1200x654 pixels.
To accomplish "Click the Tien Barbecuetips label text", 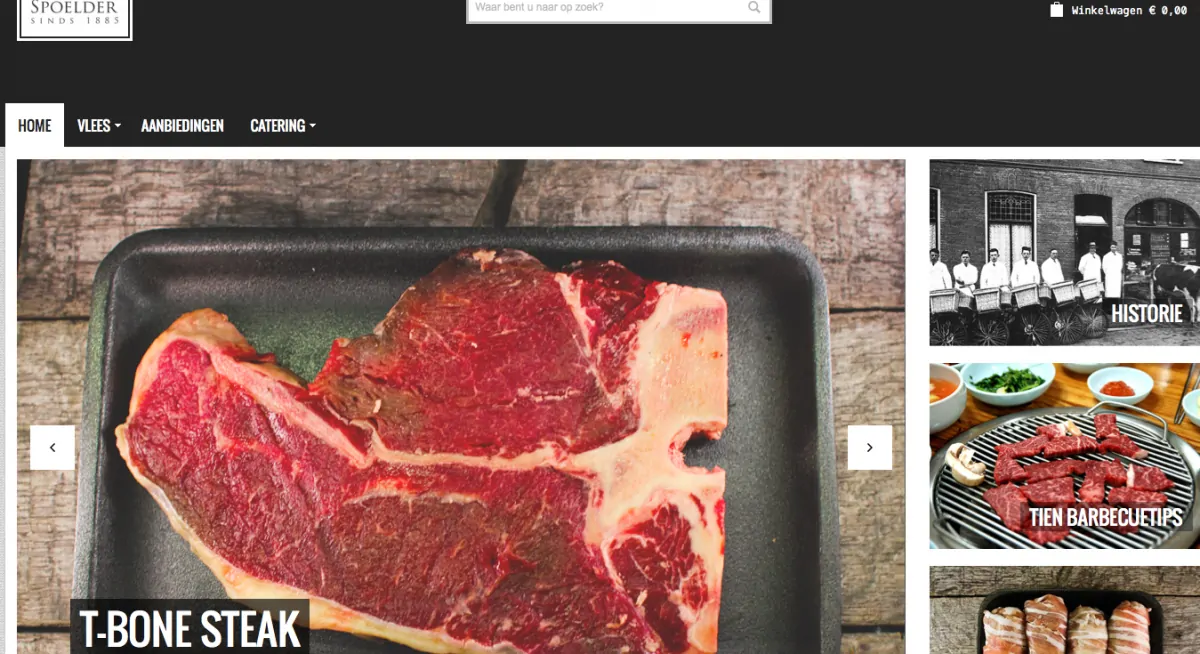I will pos(1106,517).
